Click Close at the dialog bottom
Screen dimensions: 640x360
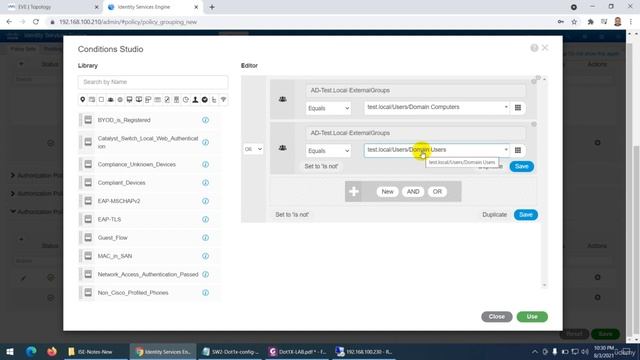pyautogui.click(x=497, y=317)
